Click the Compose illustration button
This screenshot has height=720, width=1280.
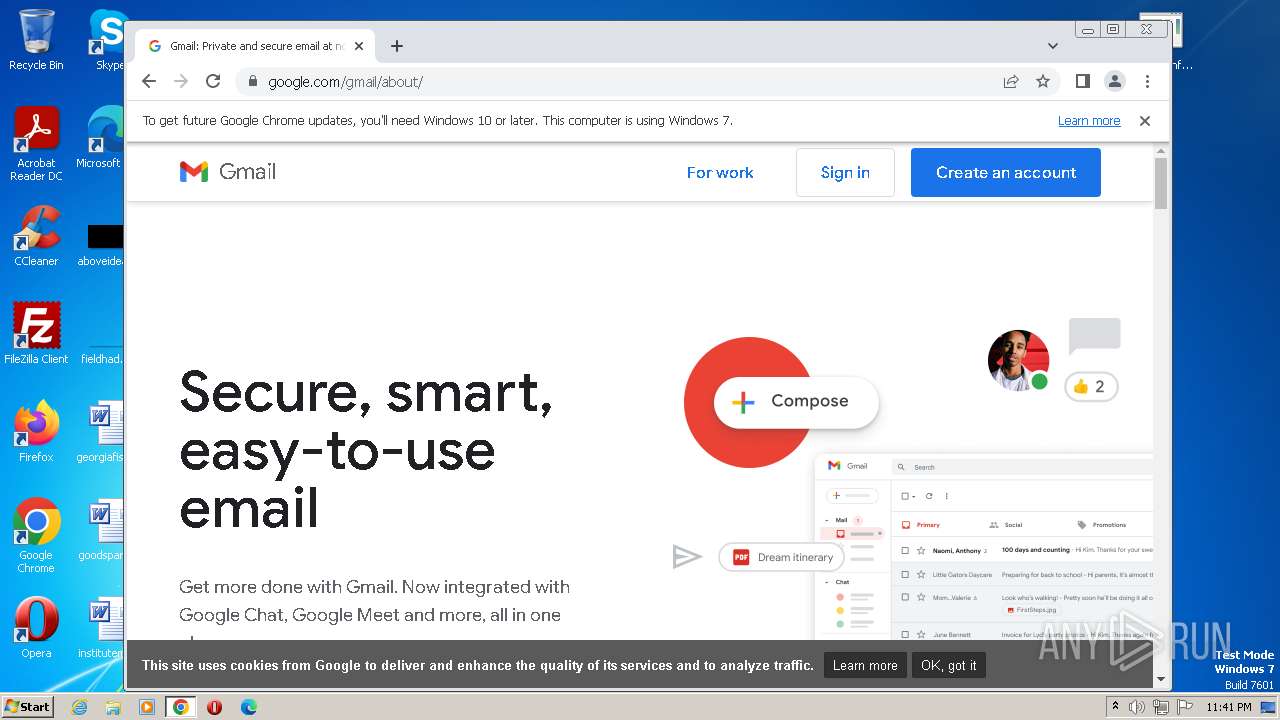[x=796, y=401]
